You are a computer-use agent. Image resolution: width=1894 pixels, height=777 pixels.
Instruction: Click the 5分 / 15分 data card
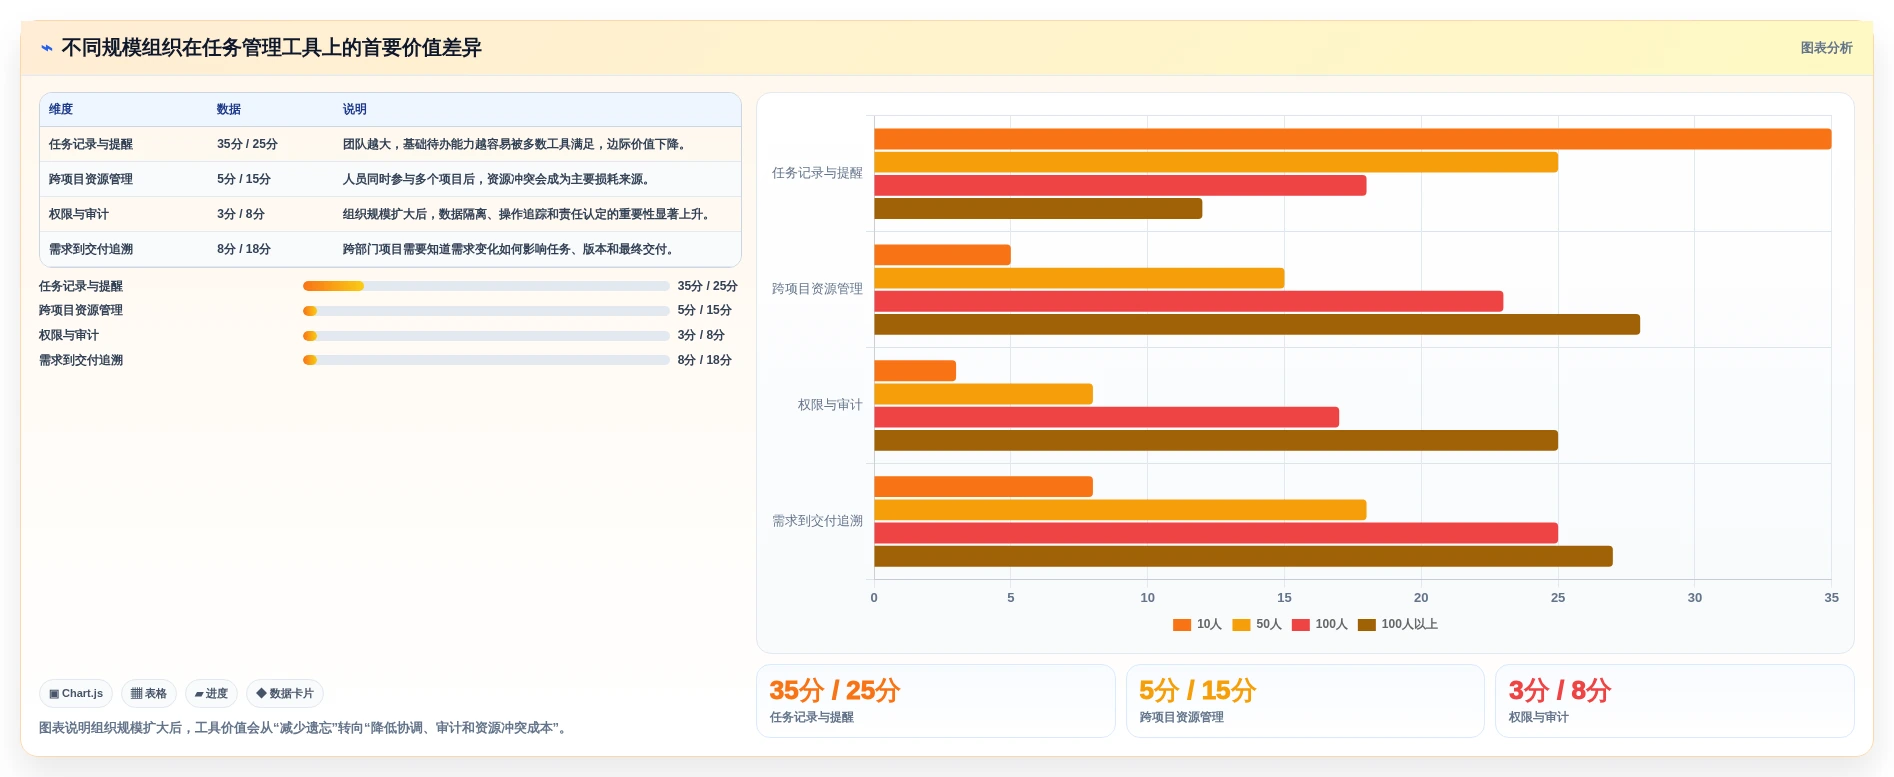[x=1305, y=701]
